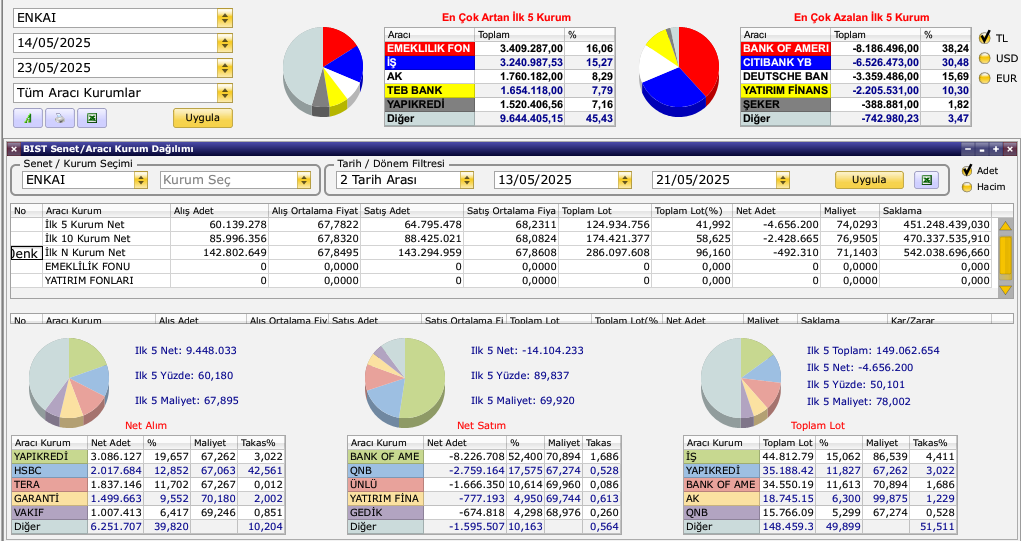
Task: Click Uygula button in Tarih / Dönem Filtresi
Action: point(869,180)
